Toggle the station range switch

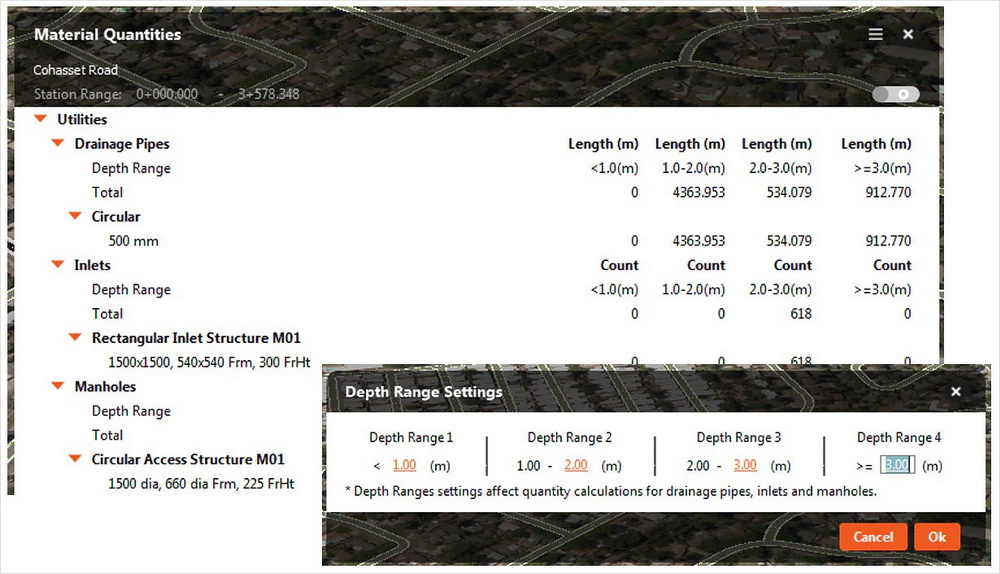[x=895, y=94]
